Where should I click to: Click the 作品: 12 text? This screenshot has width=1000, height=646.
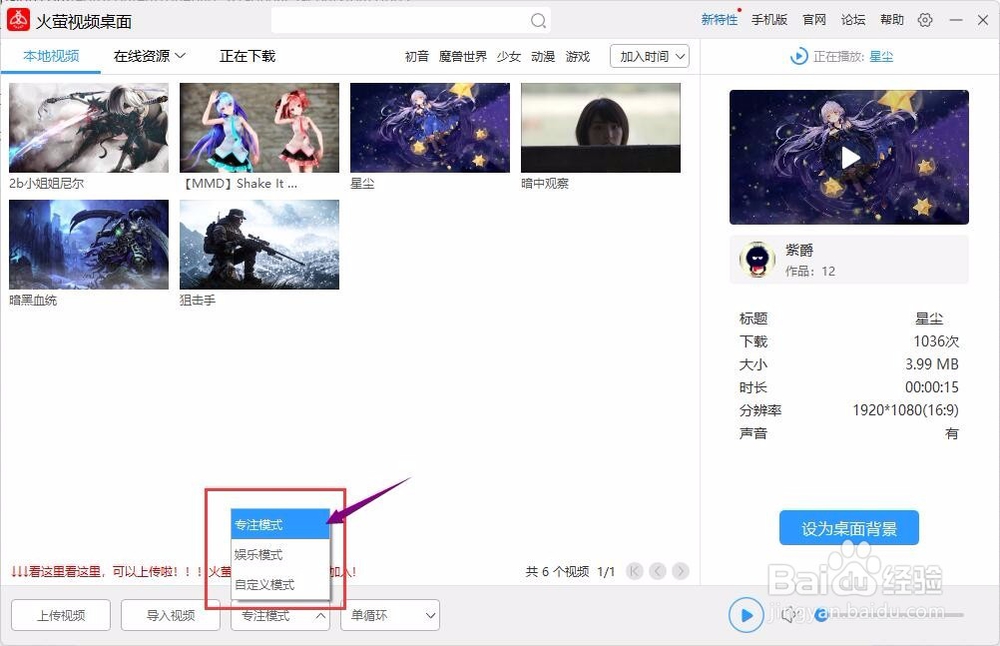(x=810, y=271)
